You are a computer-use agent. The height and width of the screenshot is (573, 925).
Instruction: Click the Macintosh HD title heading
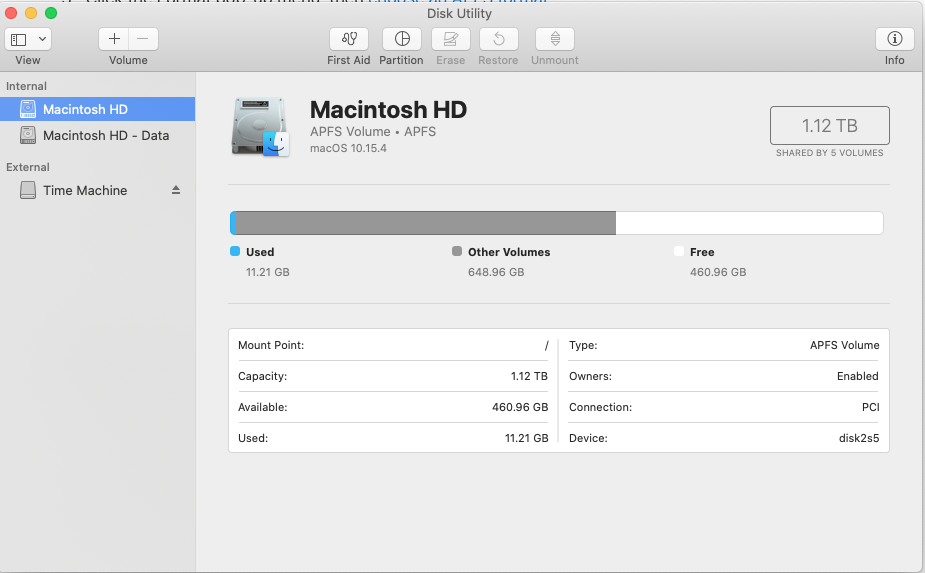coord(388,110)
